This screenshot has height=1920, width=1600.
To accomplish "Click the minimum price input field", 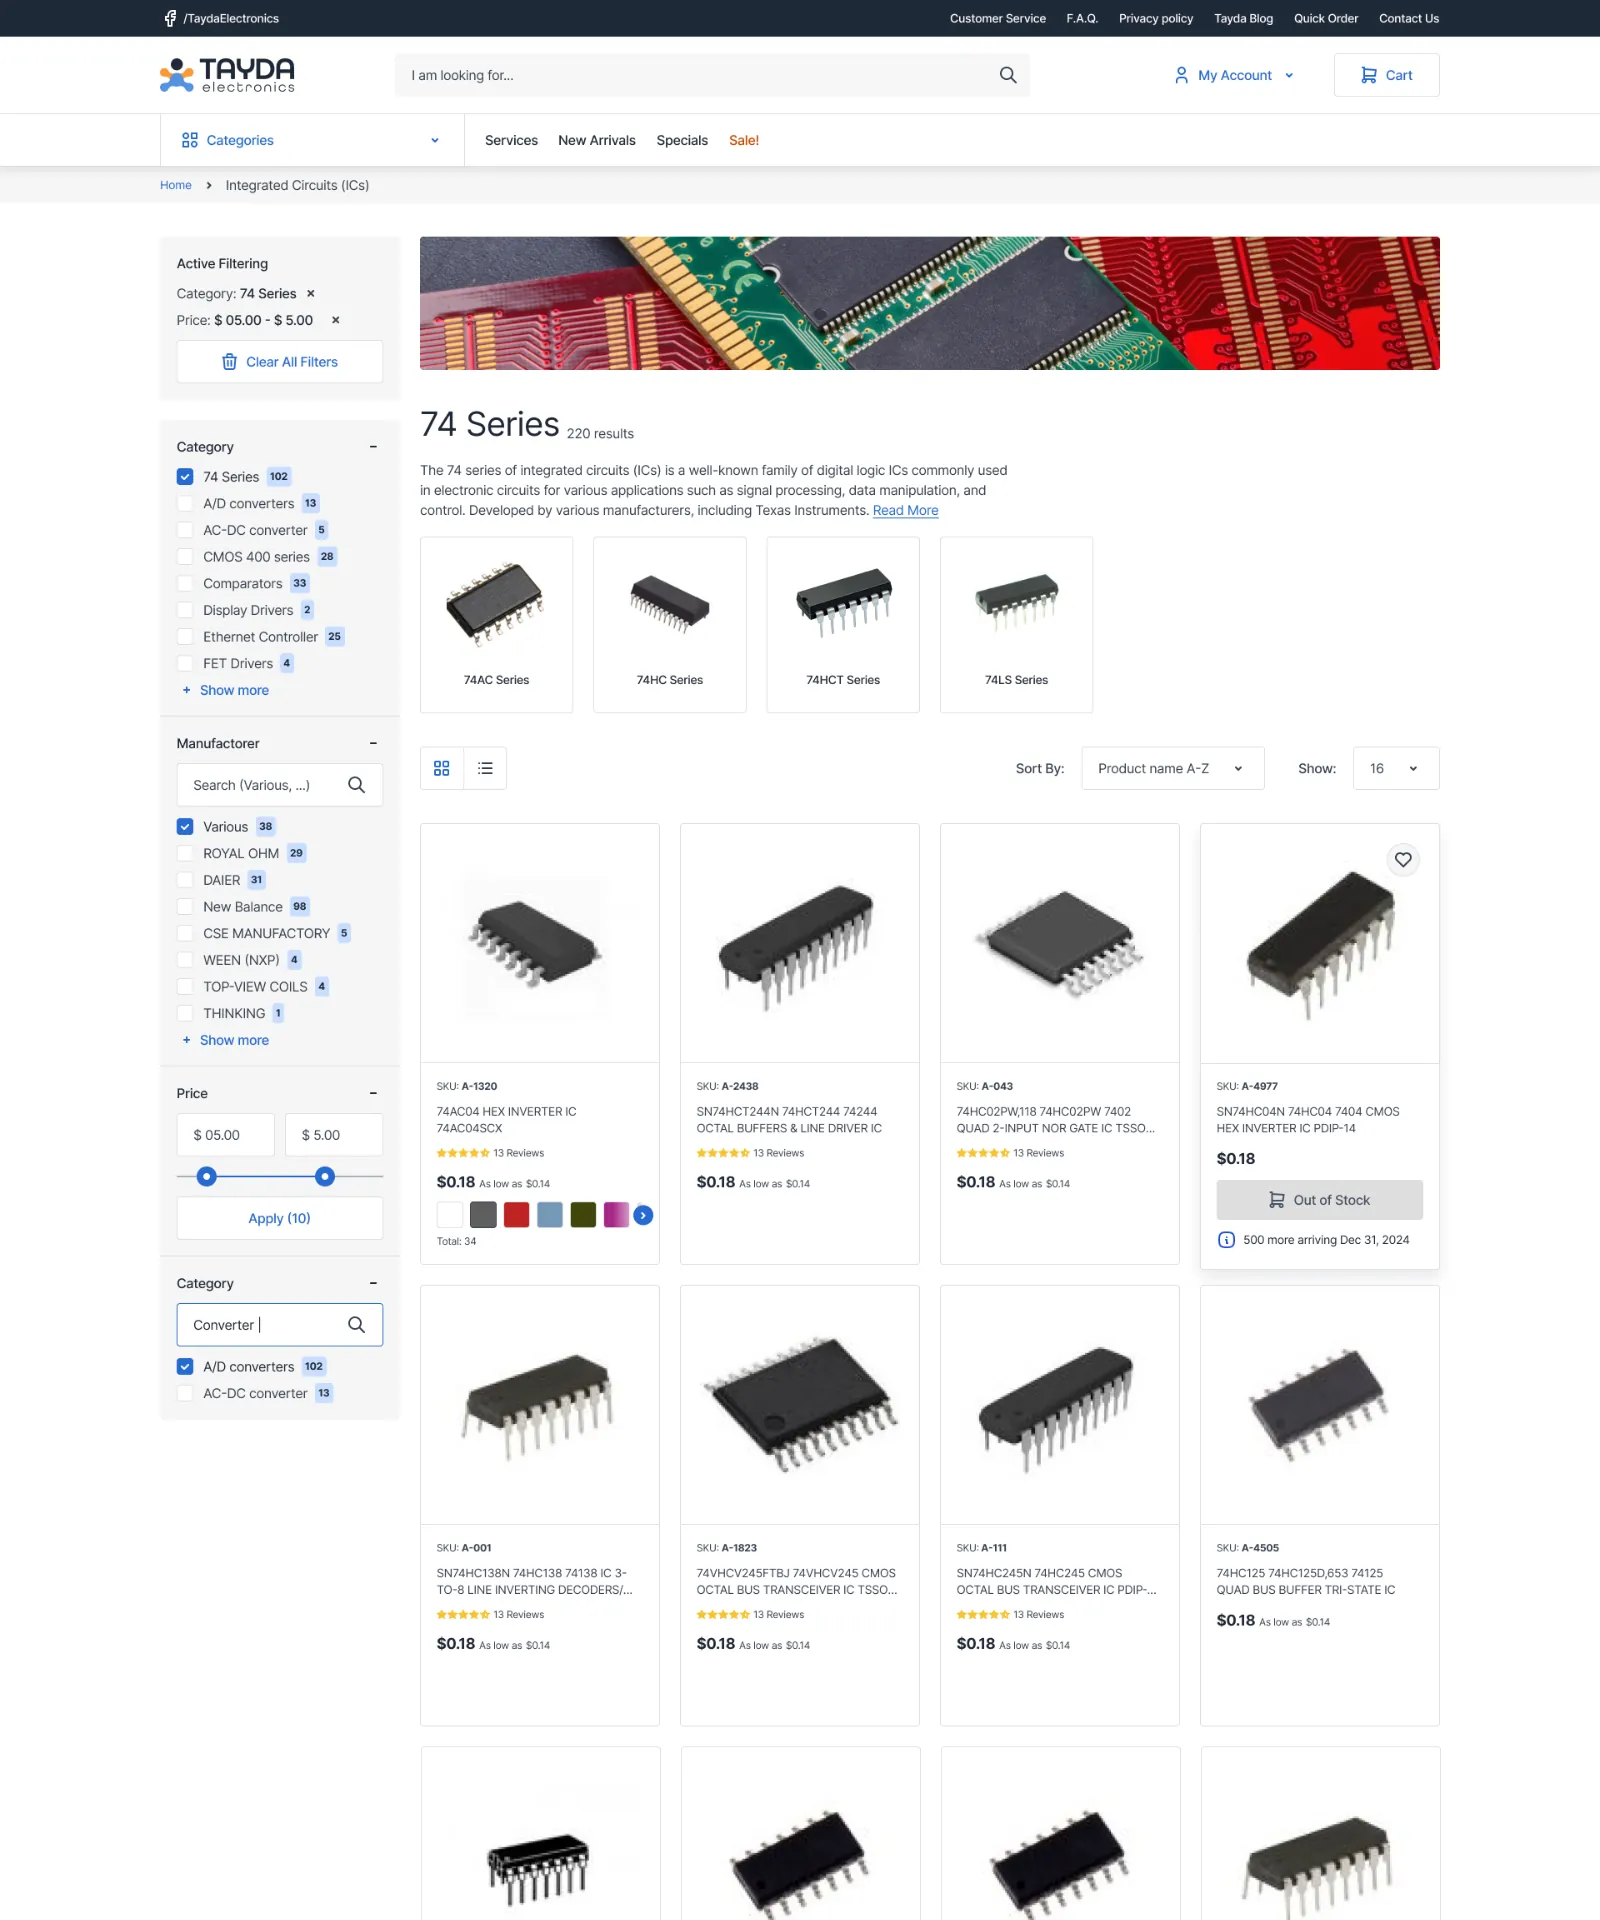I will pyautogui.click(x=226, y=1135).
